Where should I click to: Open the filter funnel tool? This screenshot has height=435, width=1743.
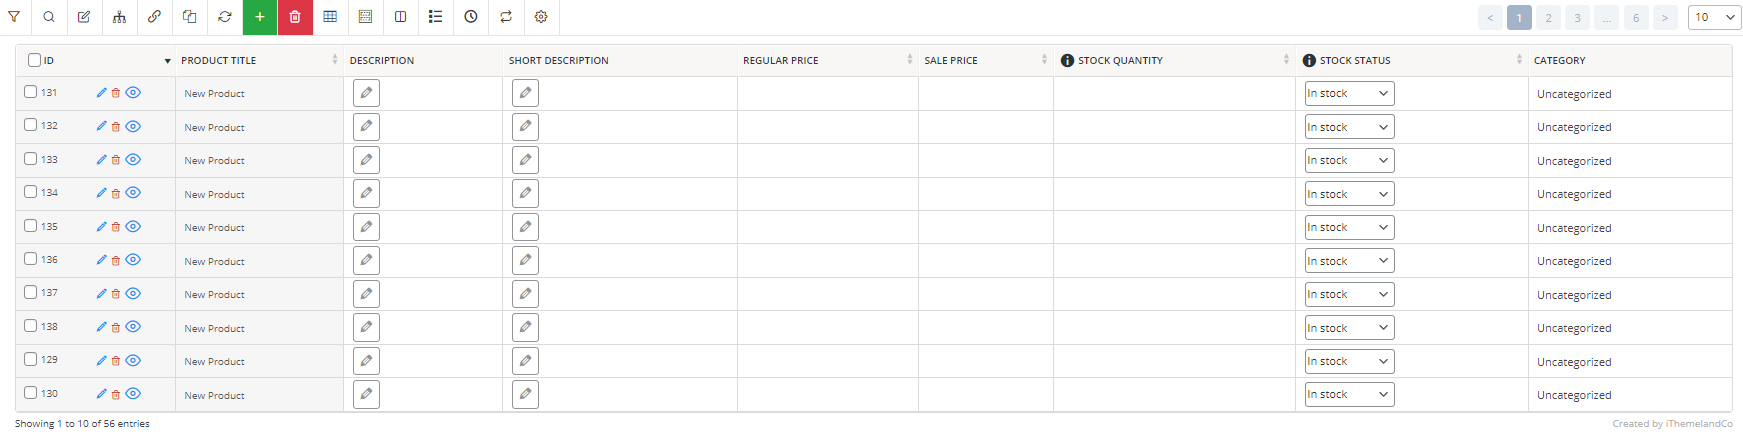[x=14, y=17]
